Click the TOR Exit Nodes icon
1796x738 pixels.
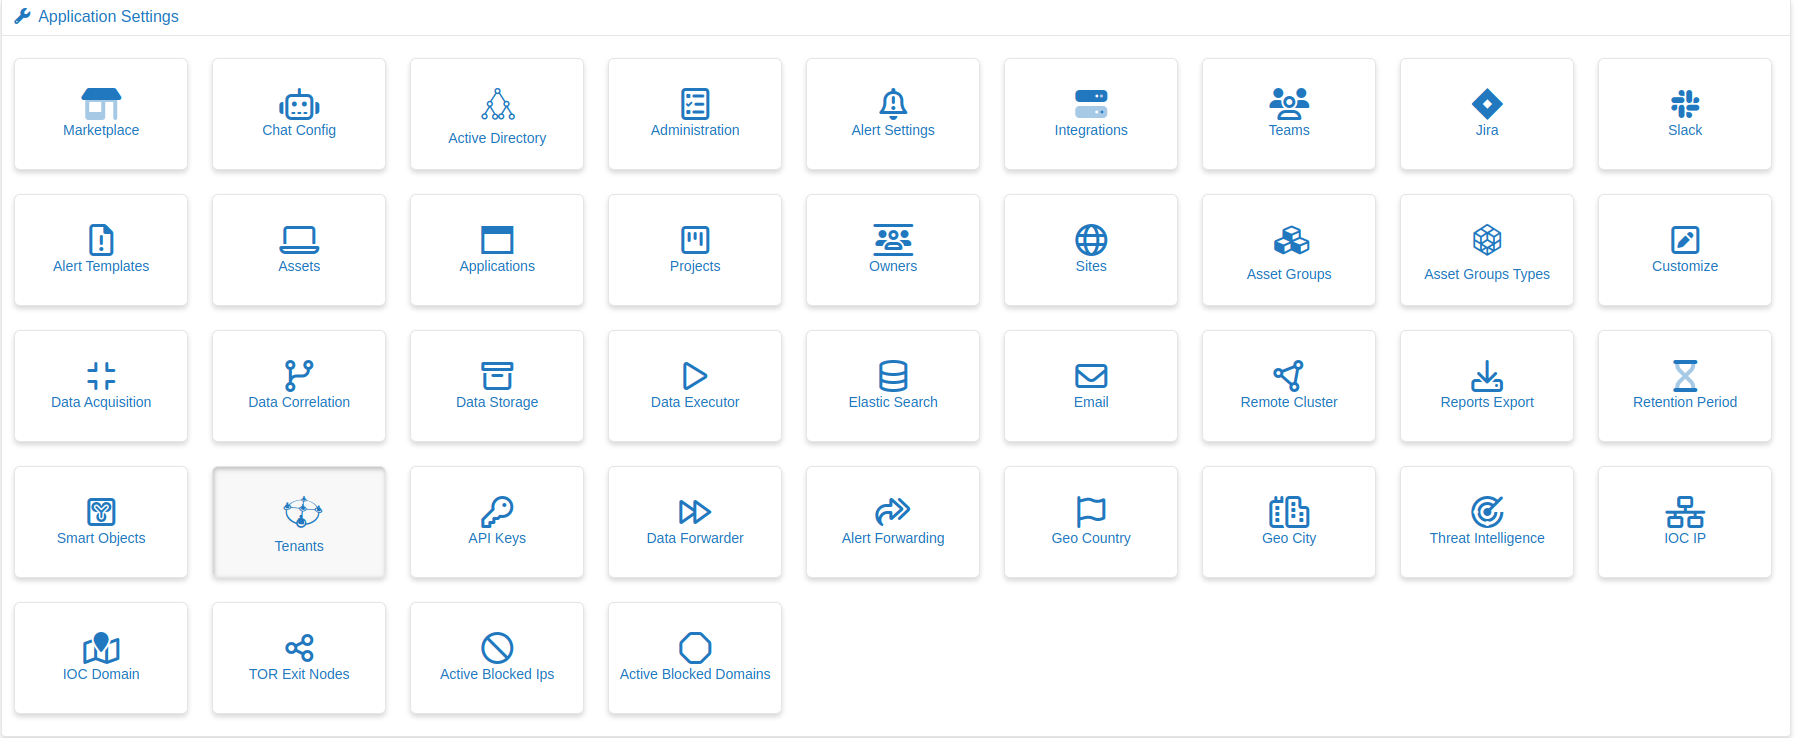(299, 648)
